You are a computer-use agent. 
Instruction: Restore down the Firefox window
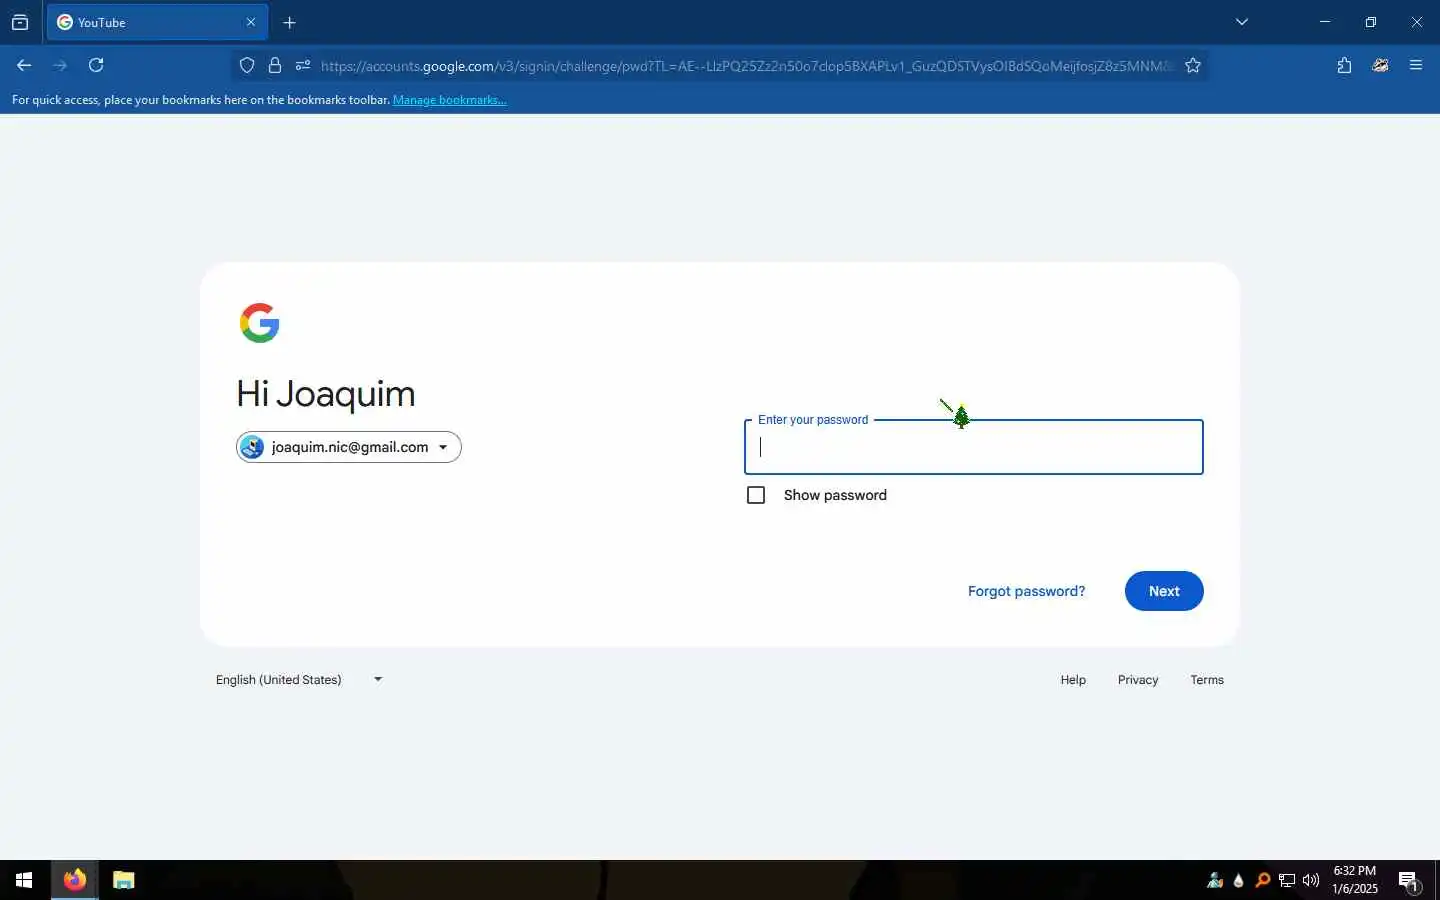pos(1371,22)
